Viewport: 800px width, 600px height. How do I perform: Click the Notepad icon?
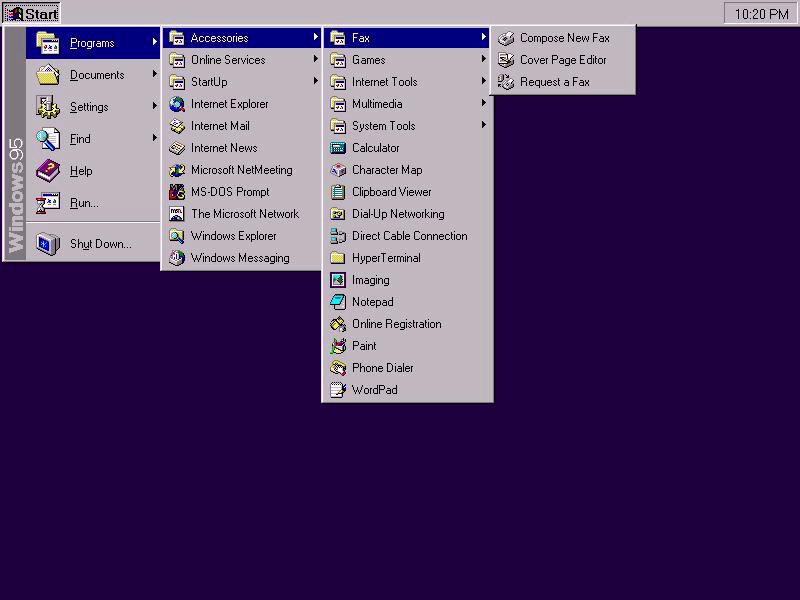pos(338,302)
